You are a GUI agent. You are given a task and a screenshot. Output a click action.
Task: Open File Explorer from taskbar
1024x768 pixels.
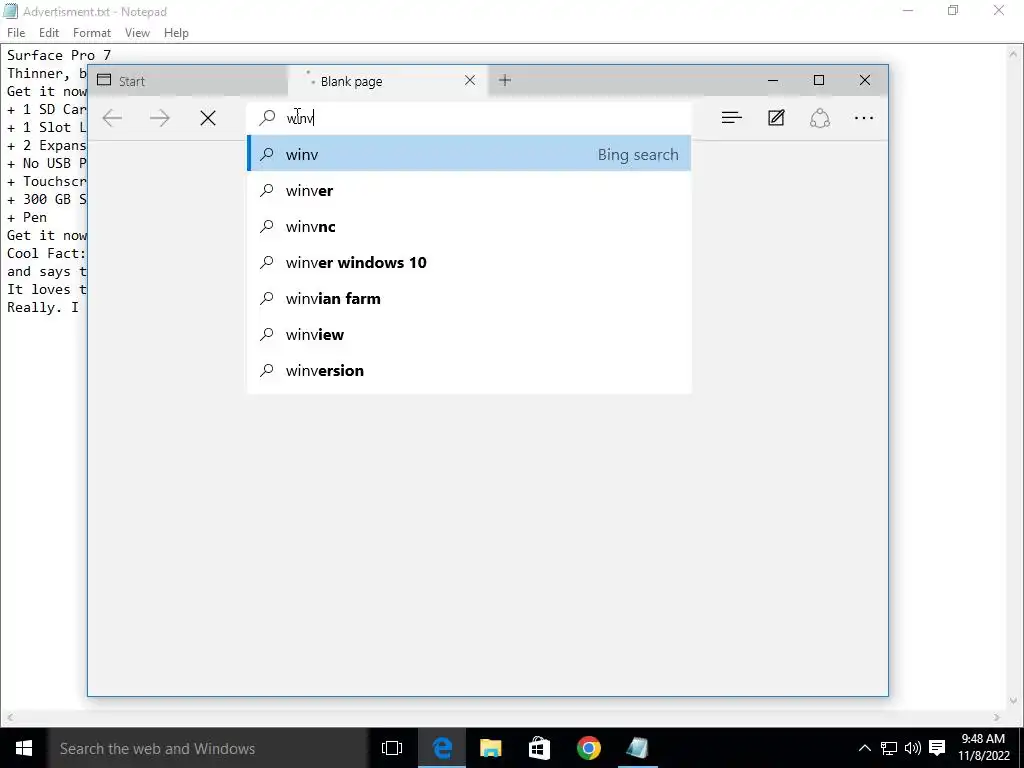coord(490,748)
